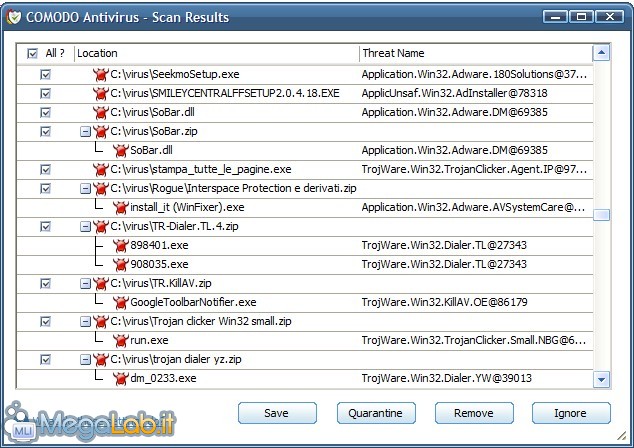Collapse the TR.KillAV.zip node
The width and height of the screenshot is (634, 448).
(85, 283)
